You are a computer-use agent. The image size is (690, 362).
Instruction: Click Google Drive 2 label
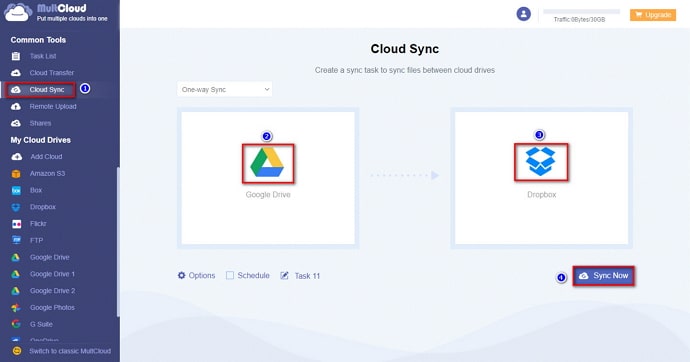pos(52,291)
